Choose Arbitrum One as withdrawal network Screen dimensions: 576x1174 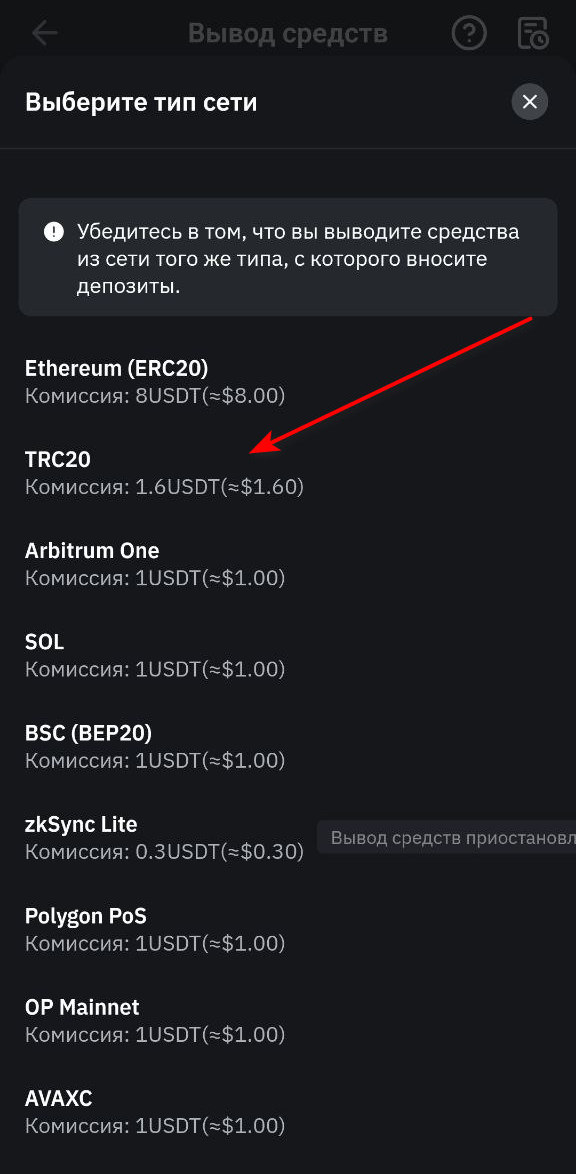pyautogui.click(x=92, y=550)
